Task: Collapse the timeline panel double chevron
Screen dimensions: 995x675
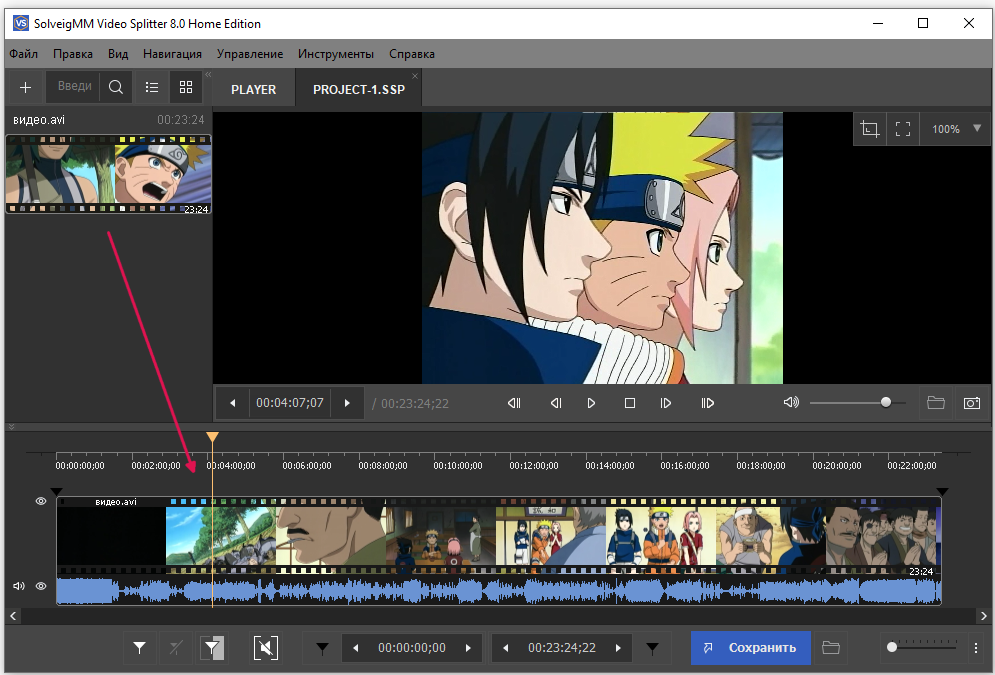Action: tap(11, 427)
